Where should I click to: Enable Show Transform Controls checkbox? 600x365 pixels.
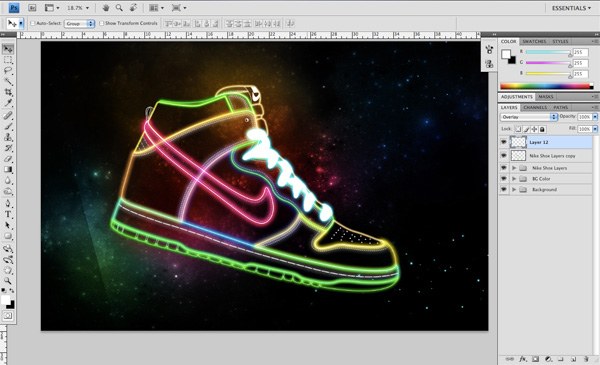(101, 23)
